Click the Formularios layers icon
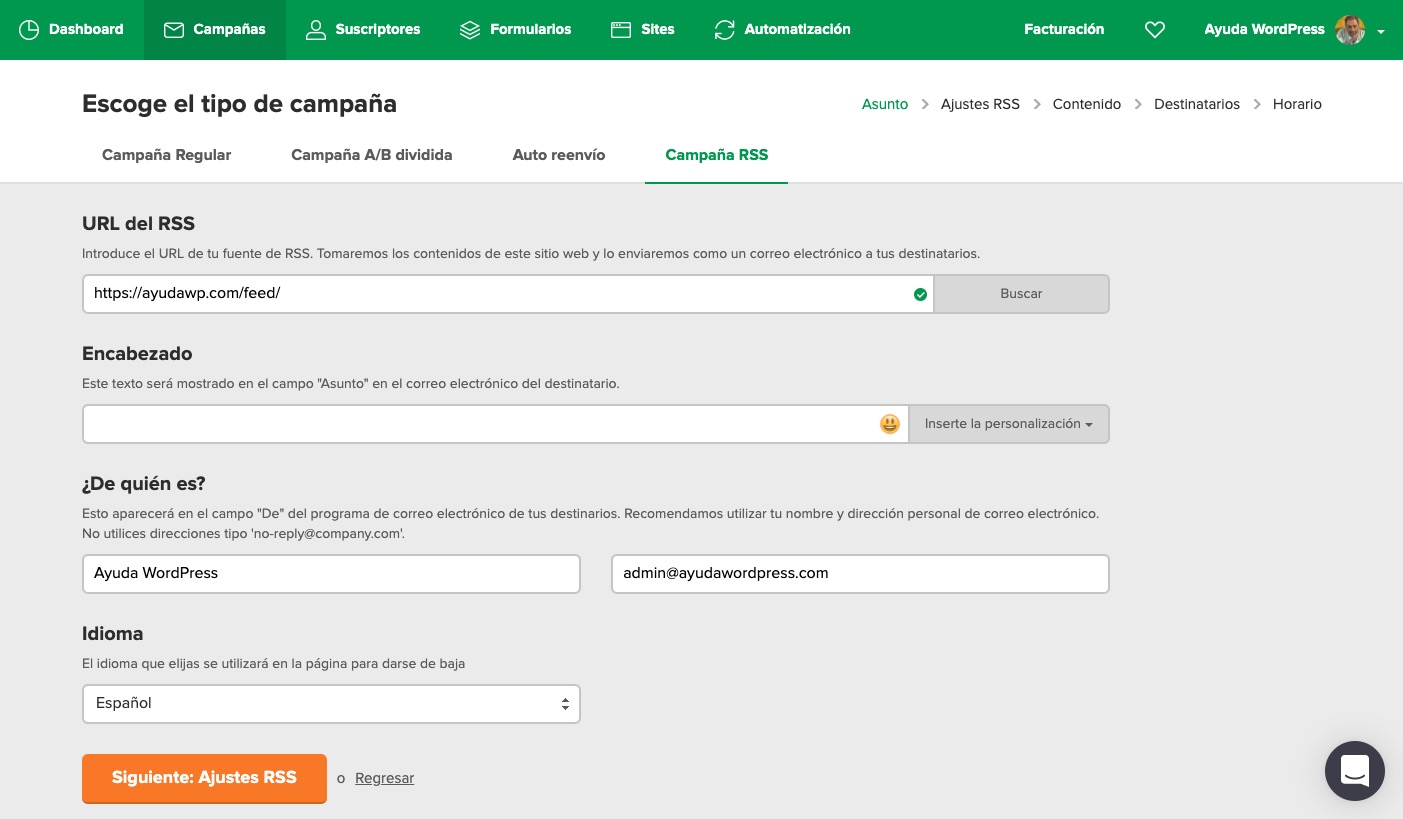The width and height of the screenshot is (1403, 819). pos(470,30)
